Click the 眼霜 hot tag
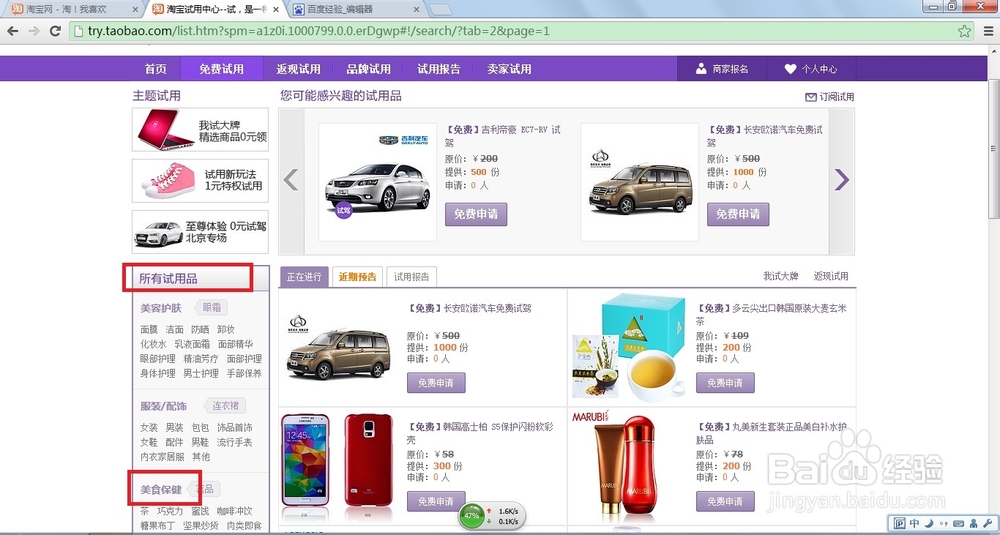 (212, 307)
